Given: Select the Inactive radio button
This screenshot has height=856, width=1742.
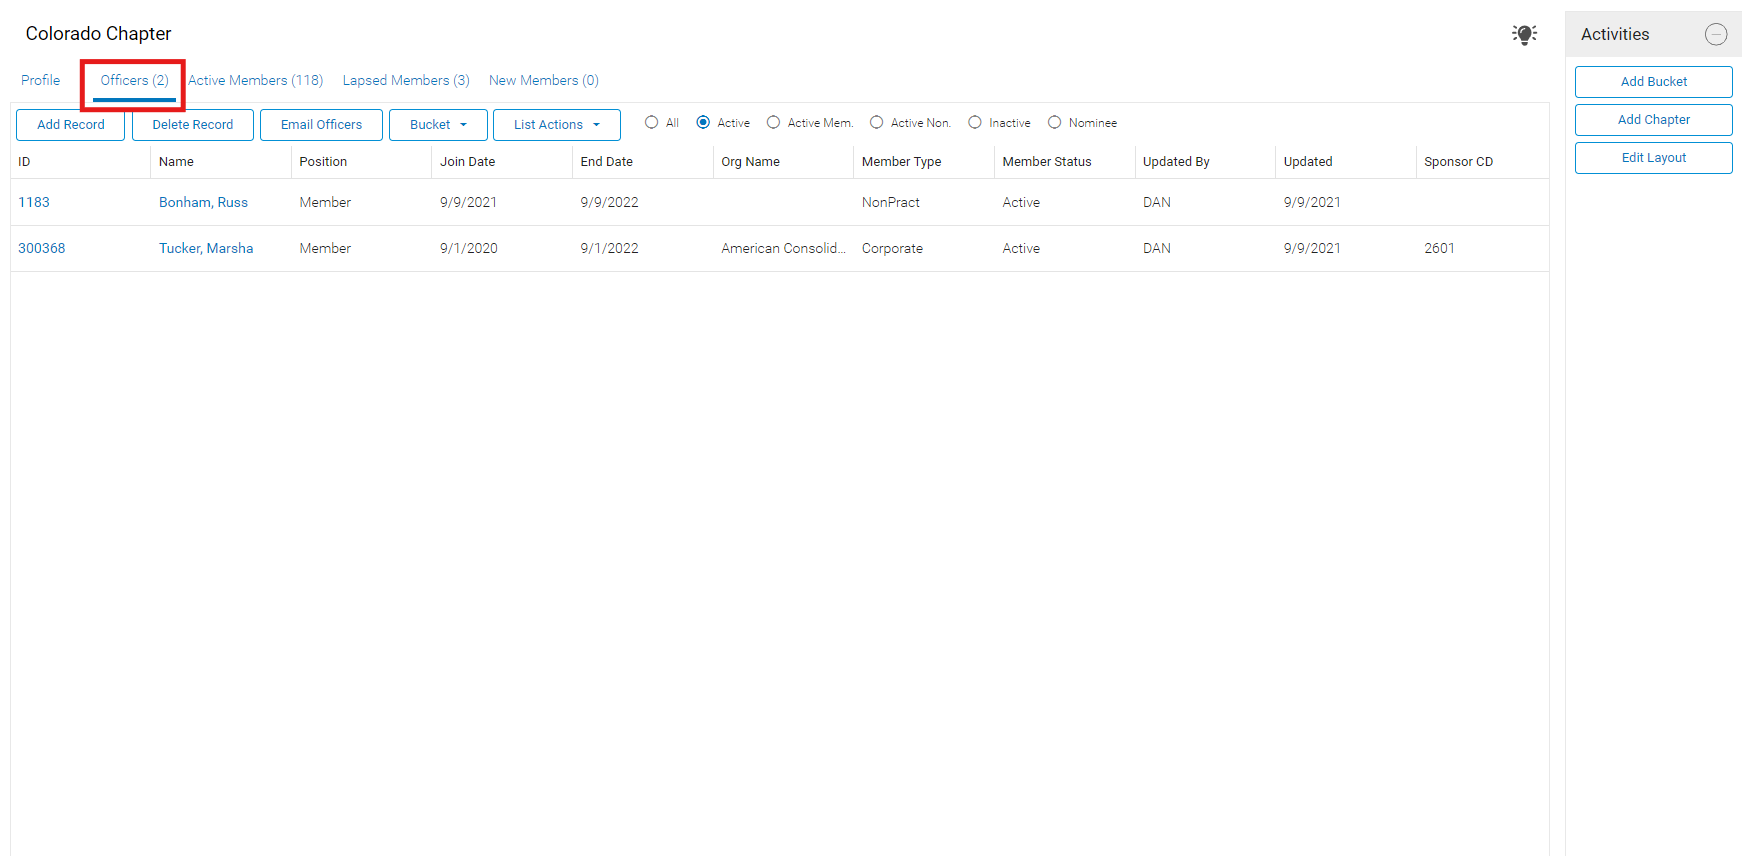Looking at the screenshot, I should tap(975, 123).
